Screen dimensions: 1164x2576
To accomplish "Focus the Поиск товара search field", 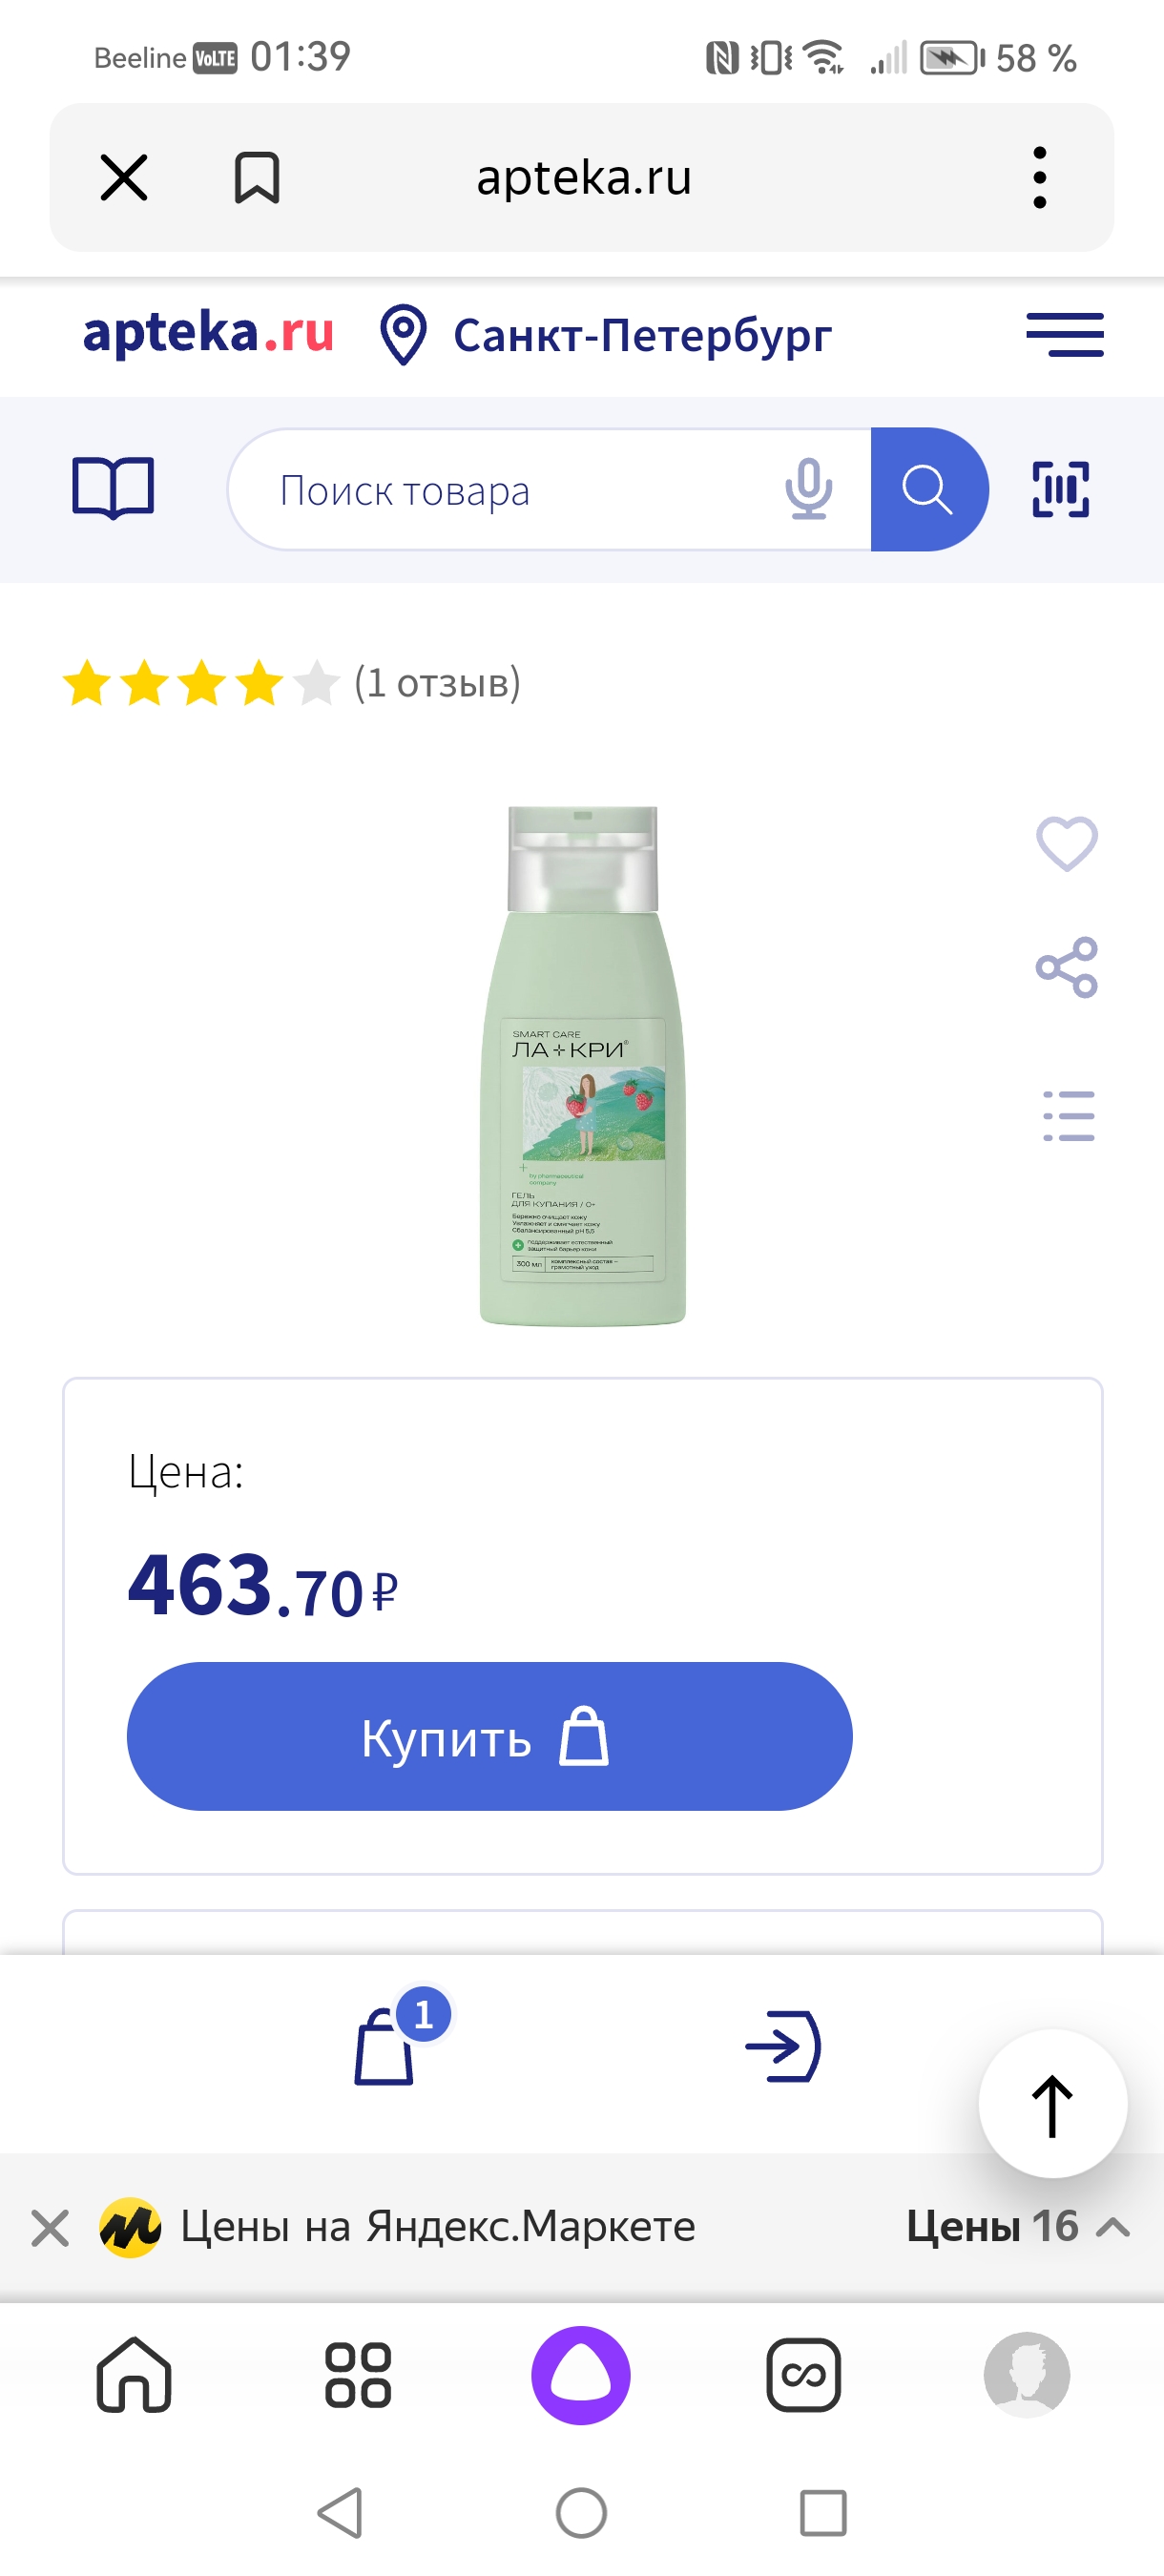I will 520,489.
